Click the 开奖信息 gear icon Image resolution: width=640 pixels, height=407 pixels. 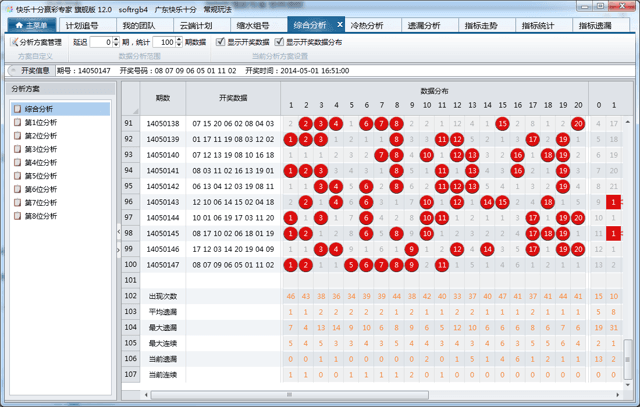(x=13, y=72)
